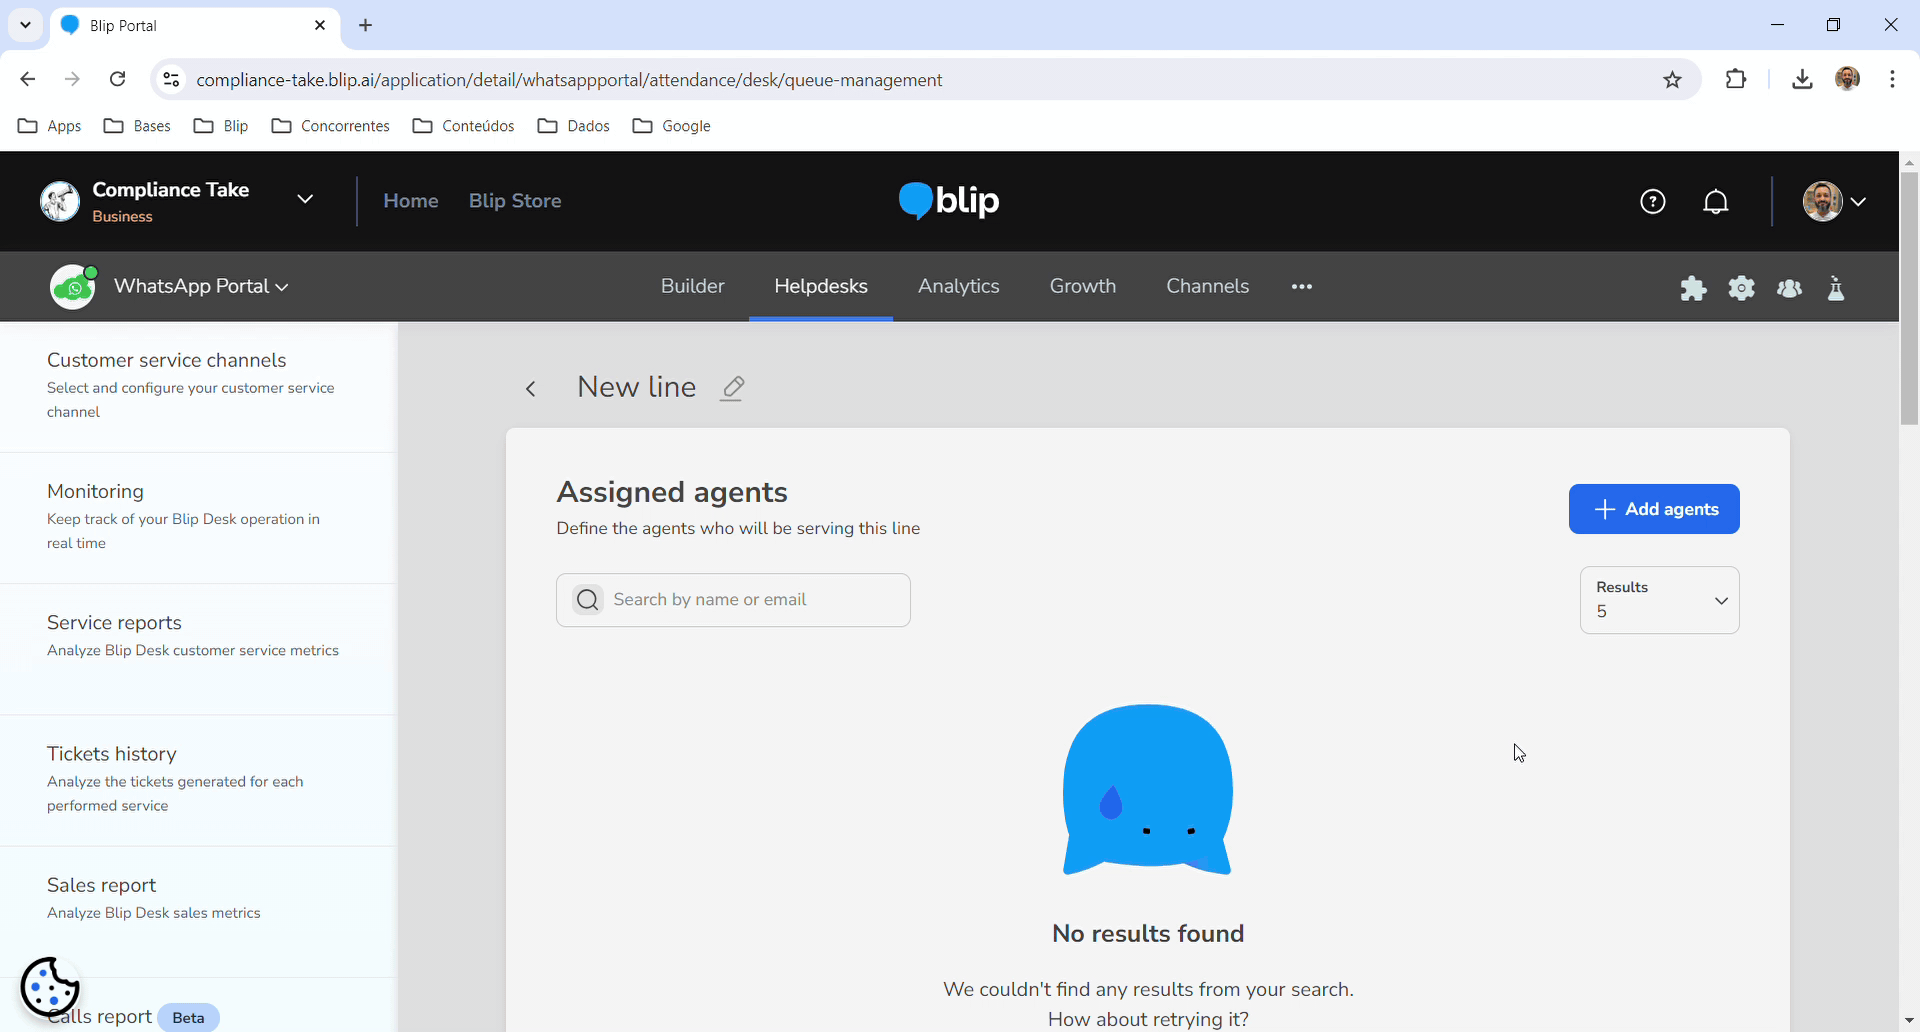Open the user profile dropdown in header

[x=1835, y=201]
